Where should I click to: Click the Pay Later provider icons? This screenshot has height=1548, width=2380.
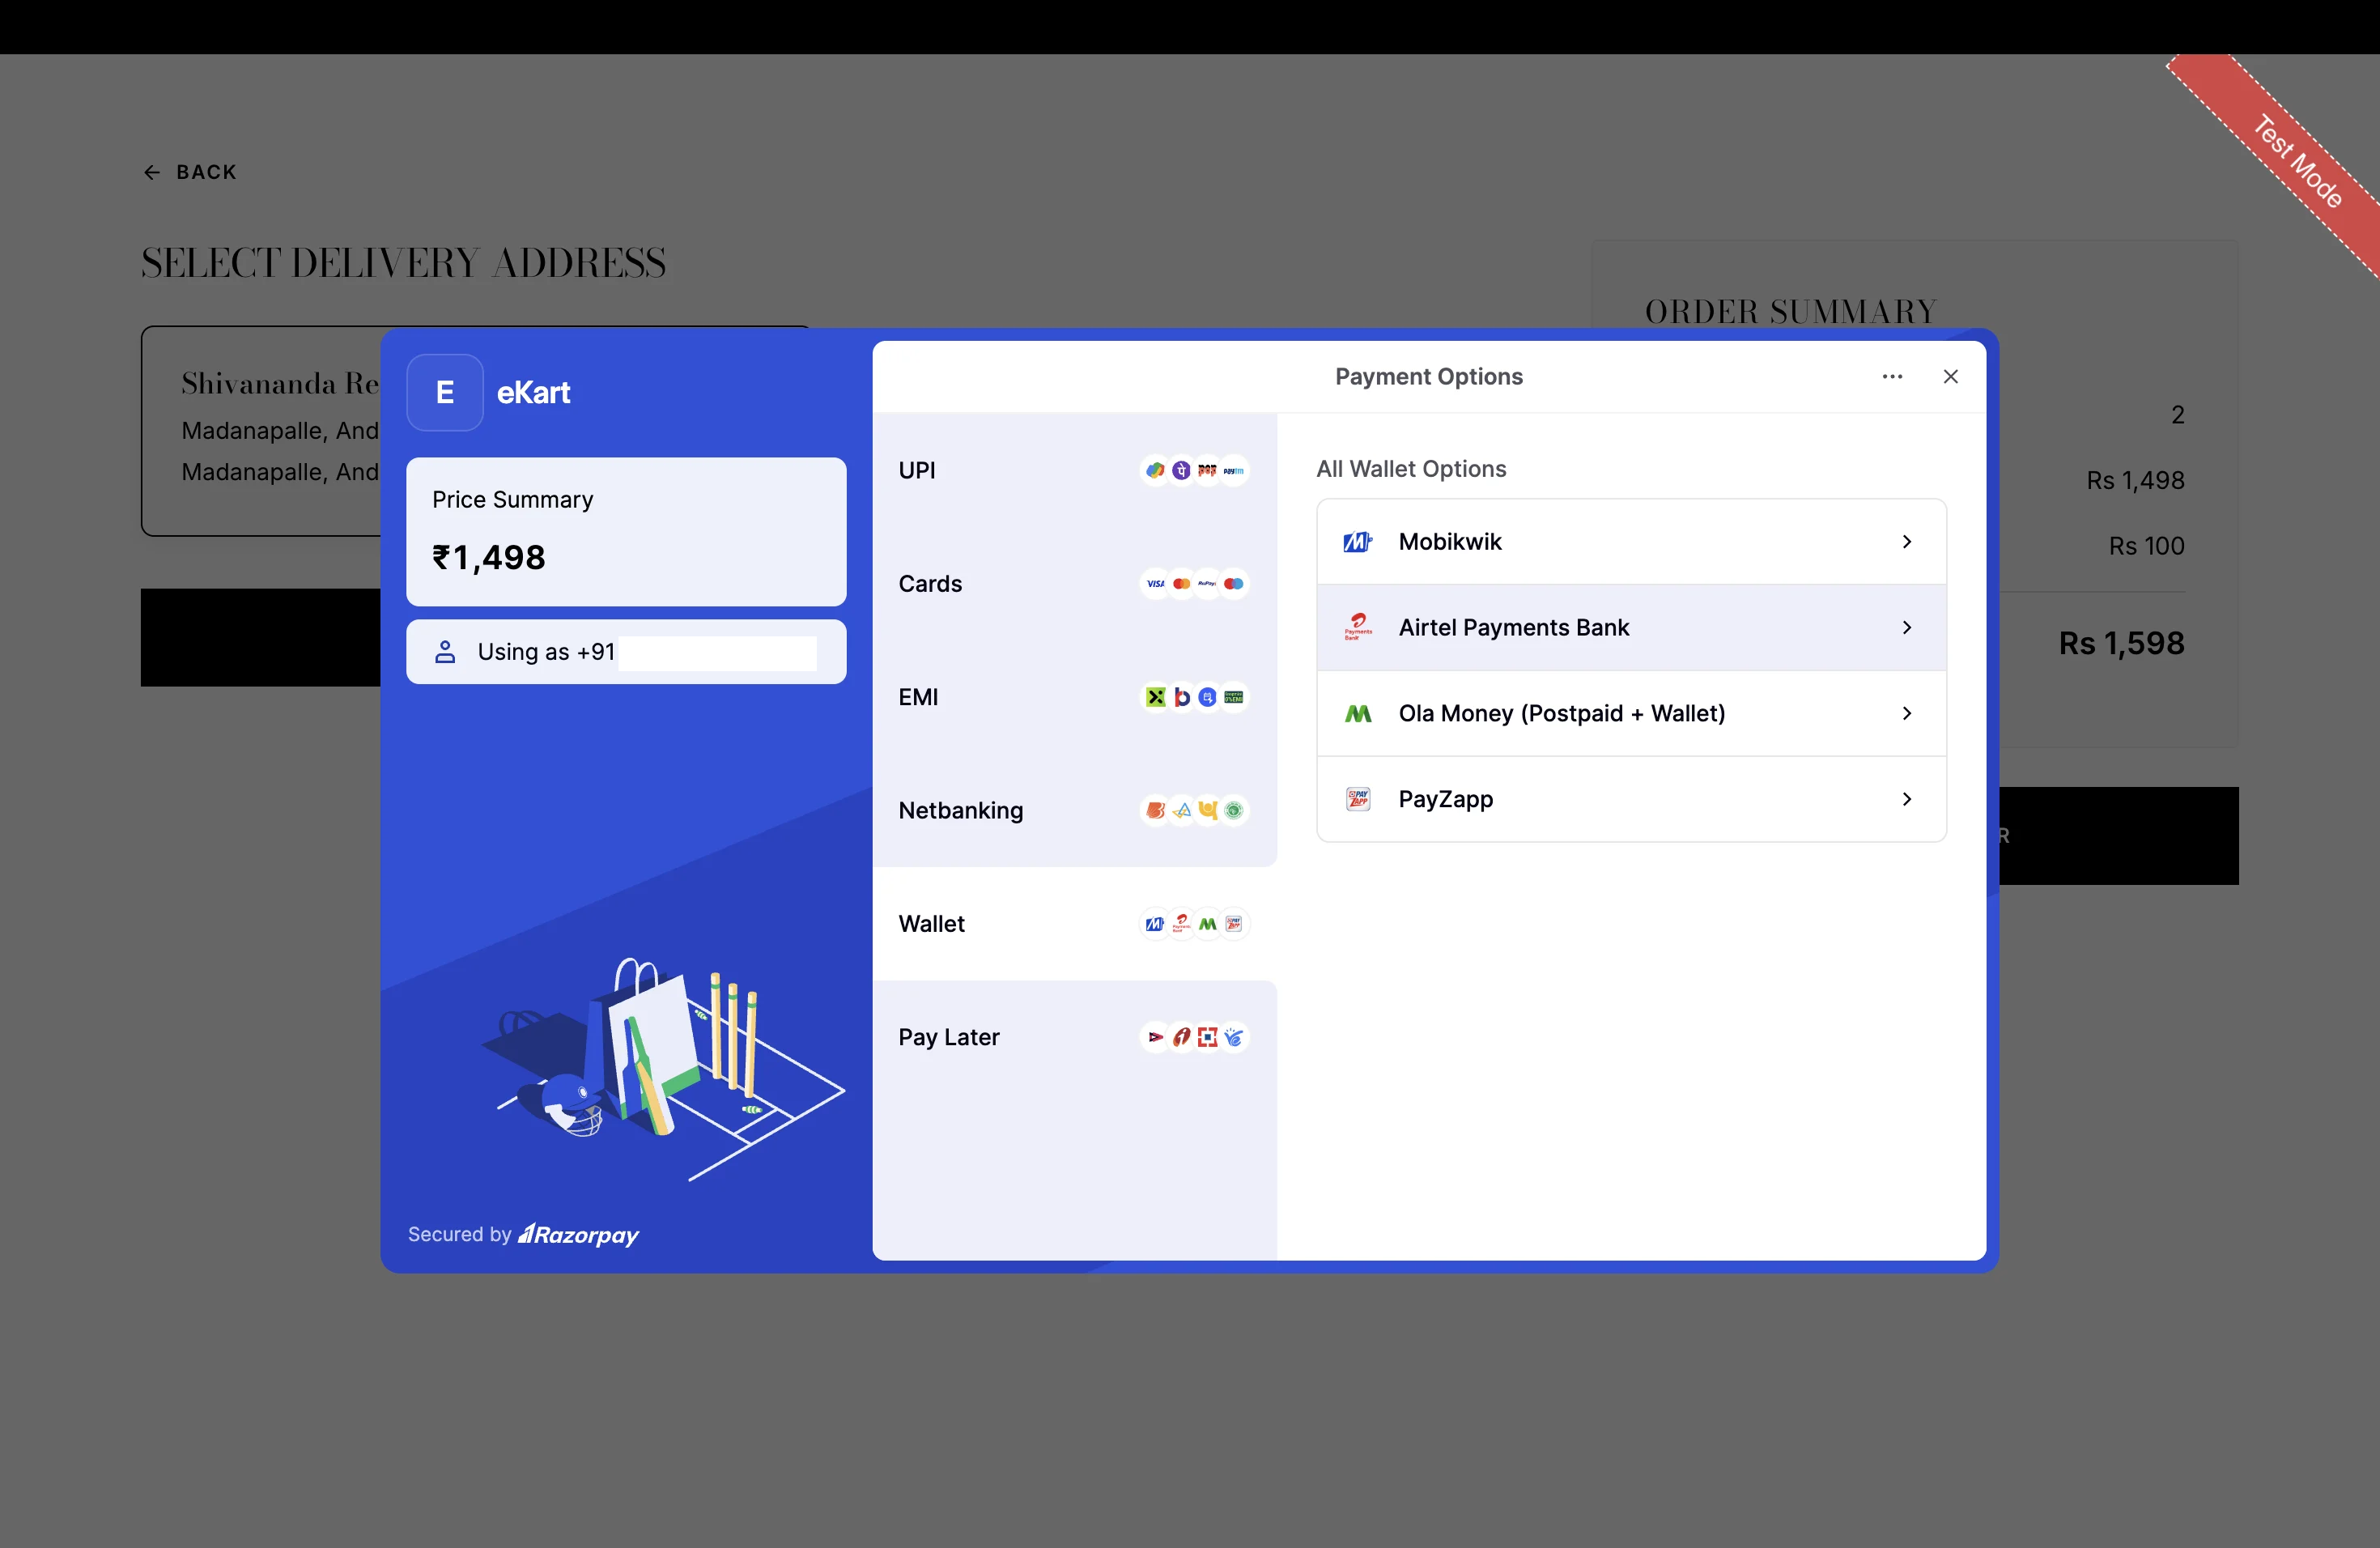tap(1194, 1037)
